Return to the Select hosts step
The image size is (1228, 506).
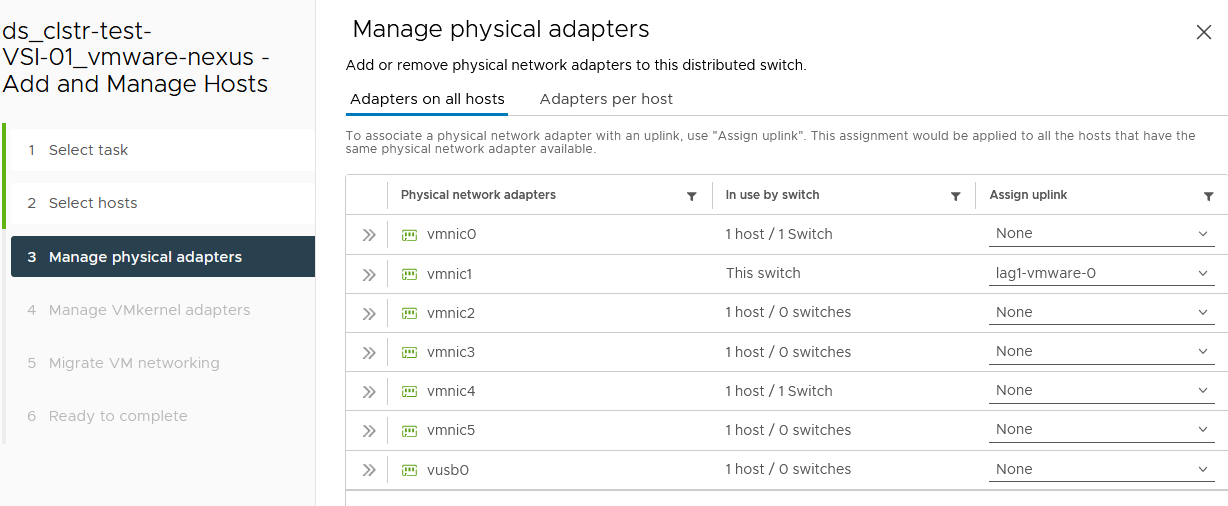pyautogui.click(x=93, y=203)
